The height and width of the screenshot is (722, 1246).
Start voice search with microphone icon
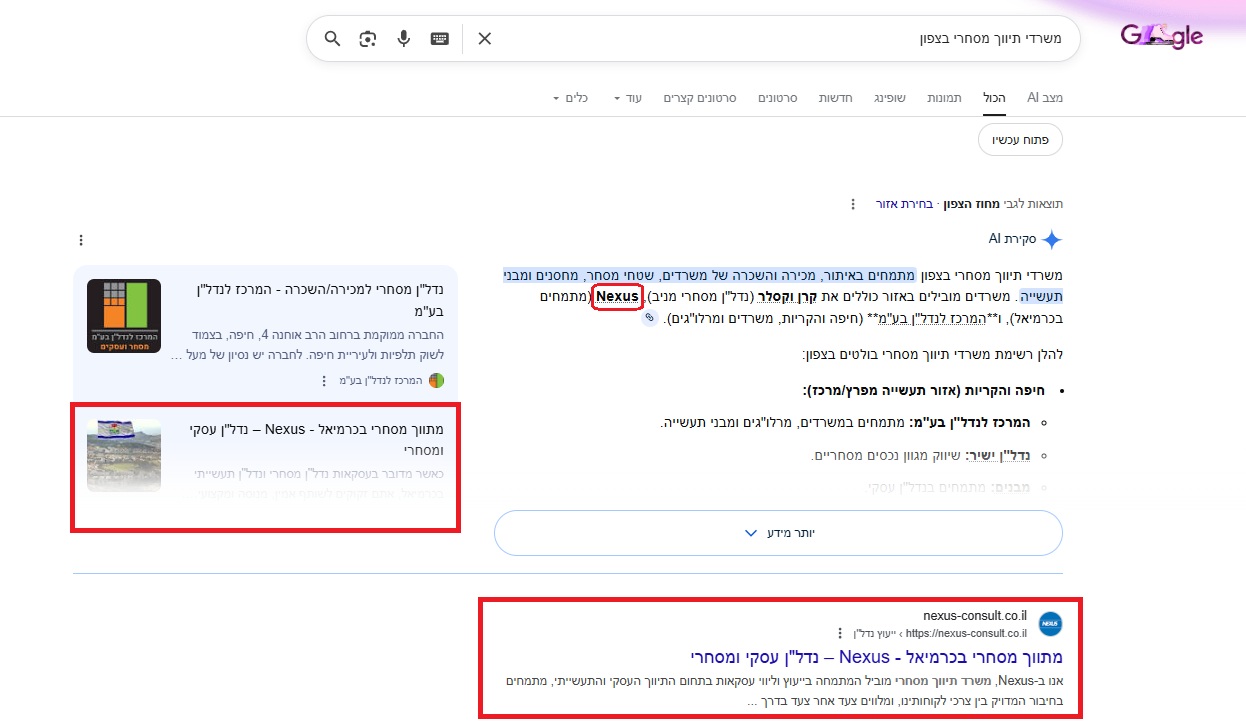(404, 39)
